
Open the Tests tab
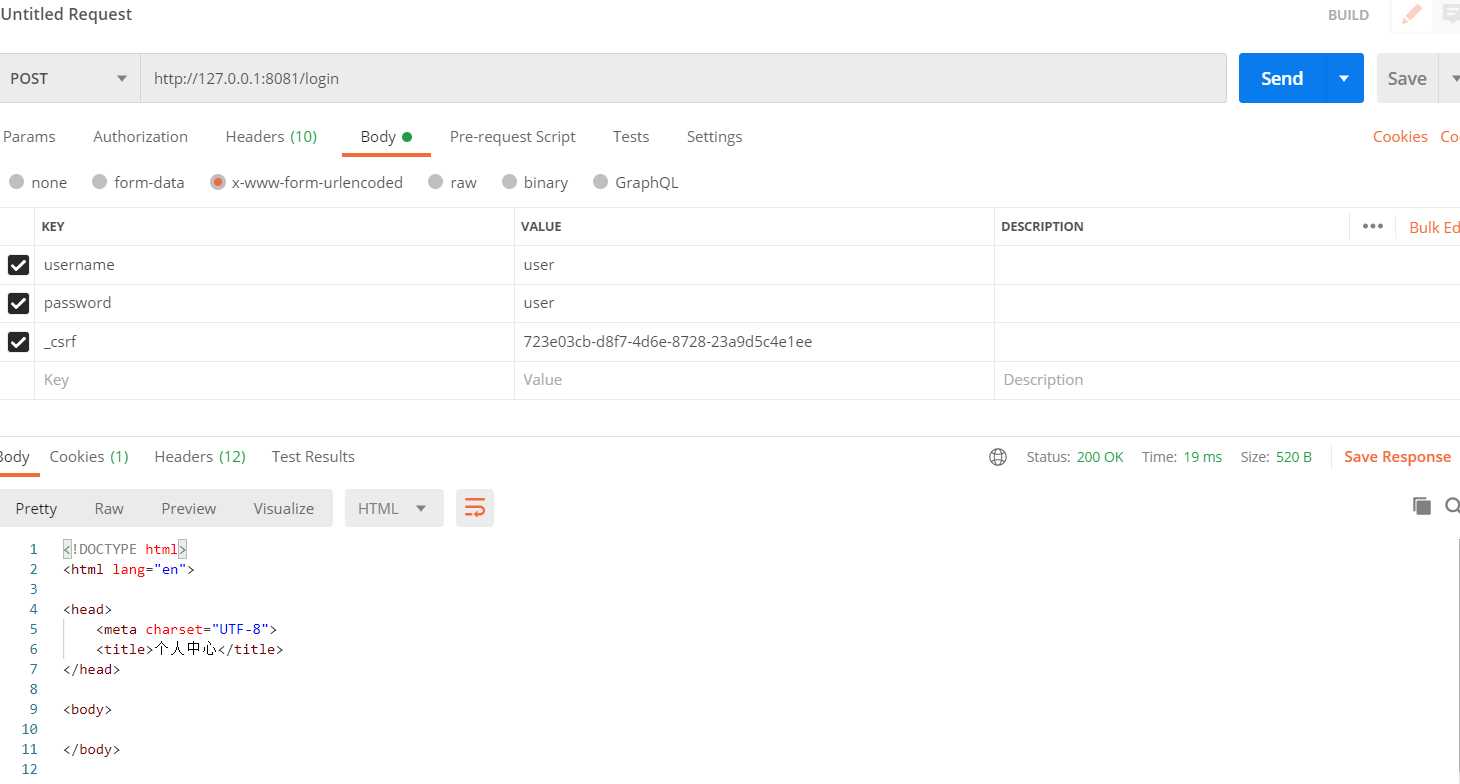tap(631, 137)
